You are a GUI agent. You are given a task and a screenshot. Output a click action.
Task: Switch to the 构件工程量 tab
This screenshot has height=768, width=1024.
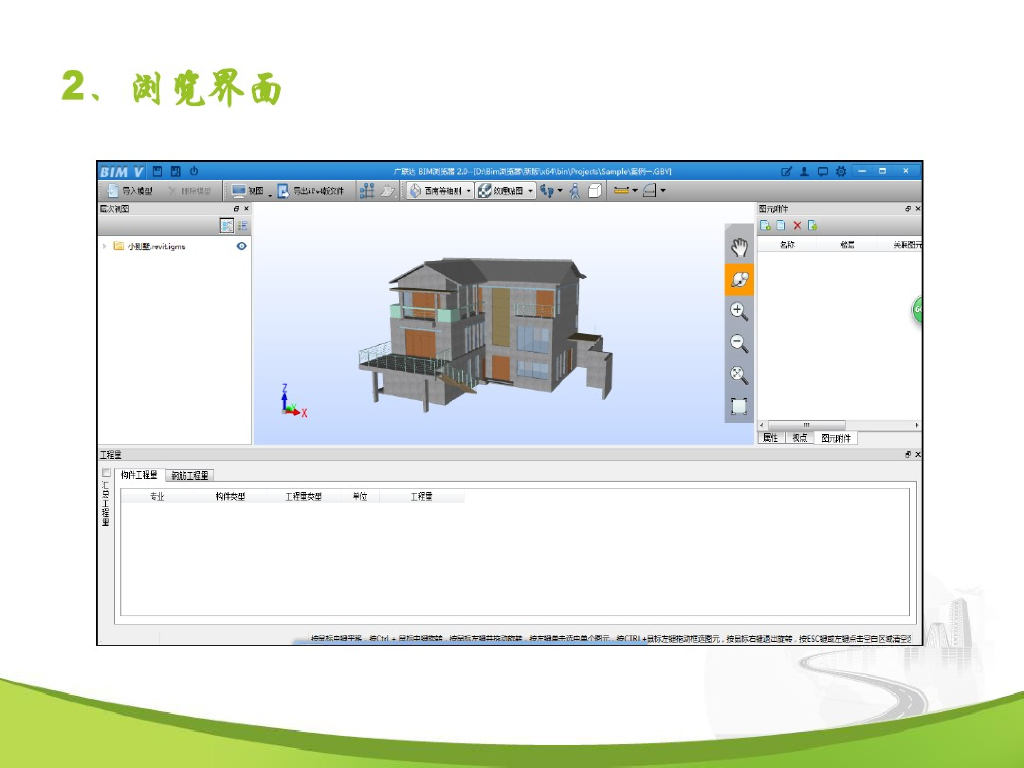click(x=139, y=475)
